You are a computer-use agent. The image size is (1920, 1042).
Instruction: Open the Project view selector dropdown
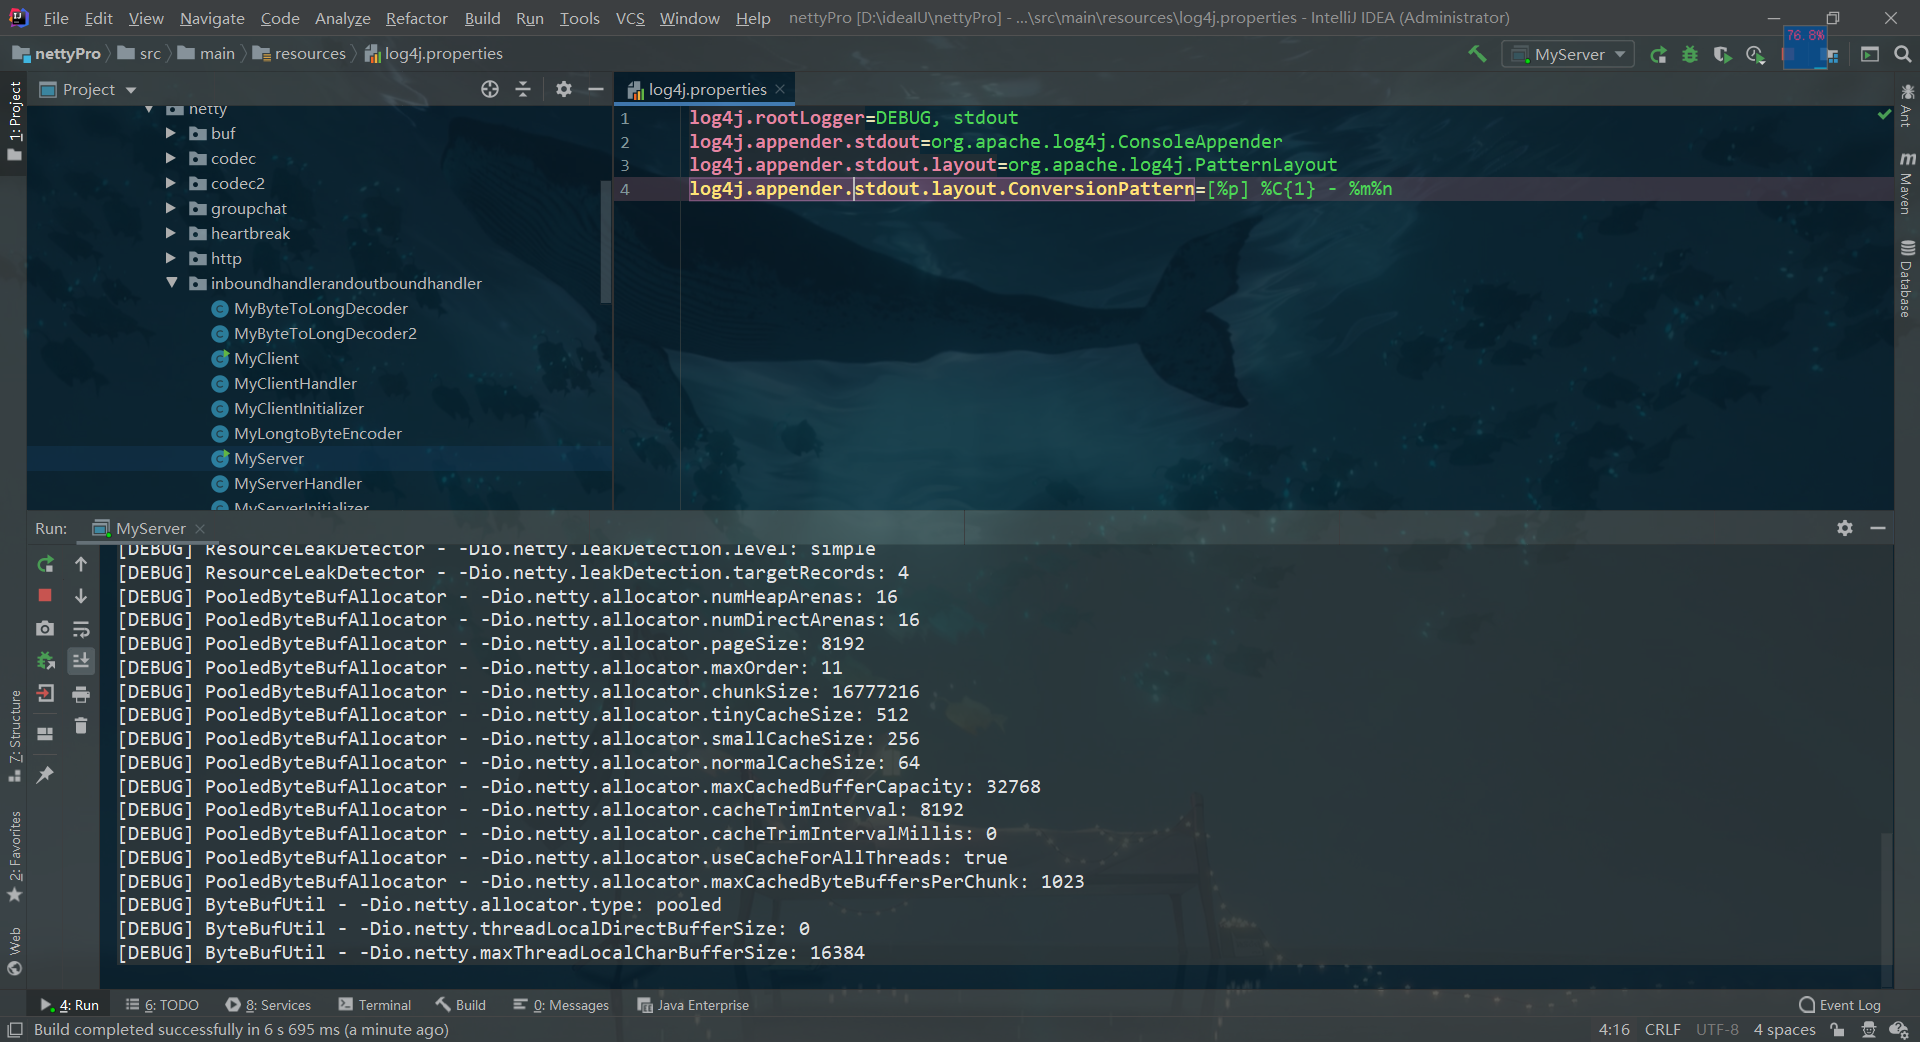click(88, 89)
